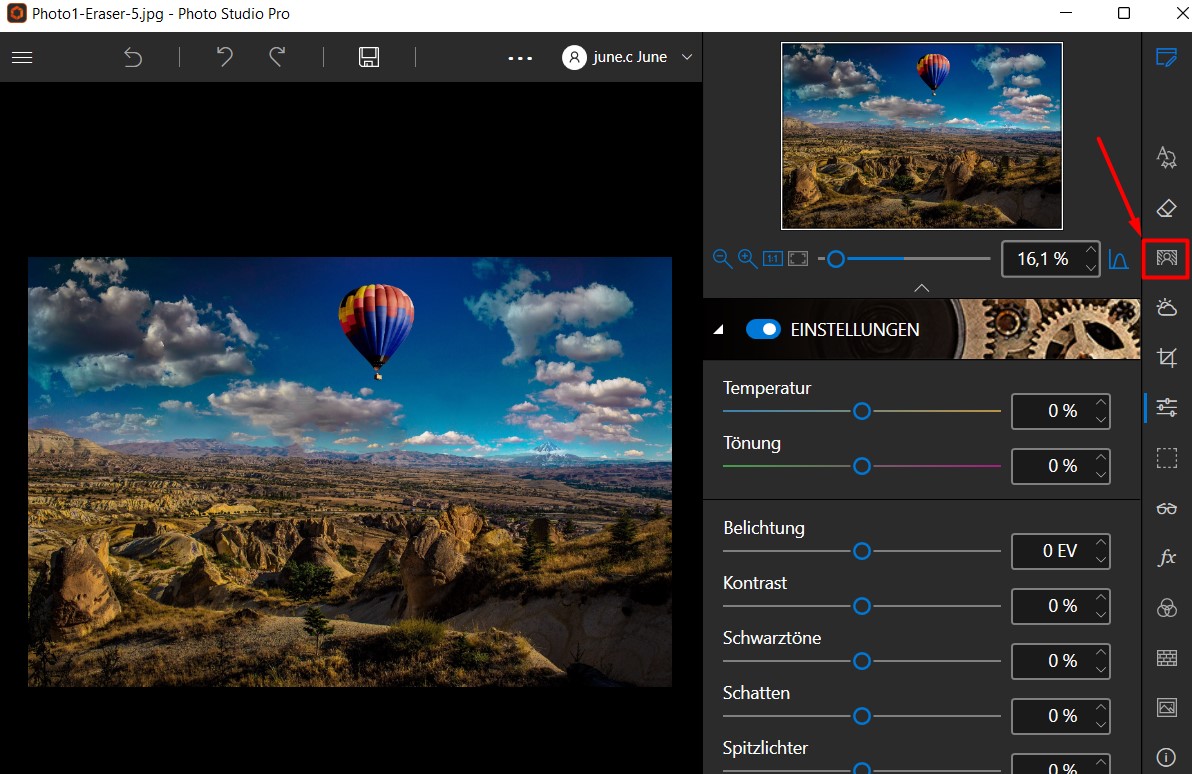The height and width of the screenshot is (774, 1192).
Task: Open the fx effects panel
Action: click(x=1166, y=558)
